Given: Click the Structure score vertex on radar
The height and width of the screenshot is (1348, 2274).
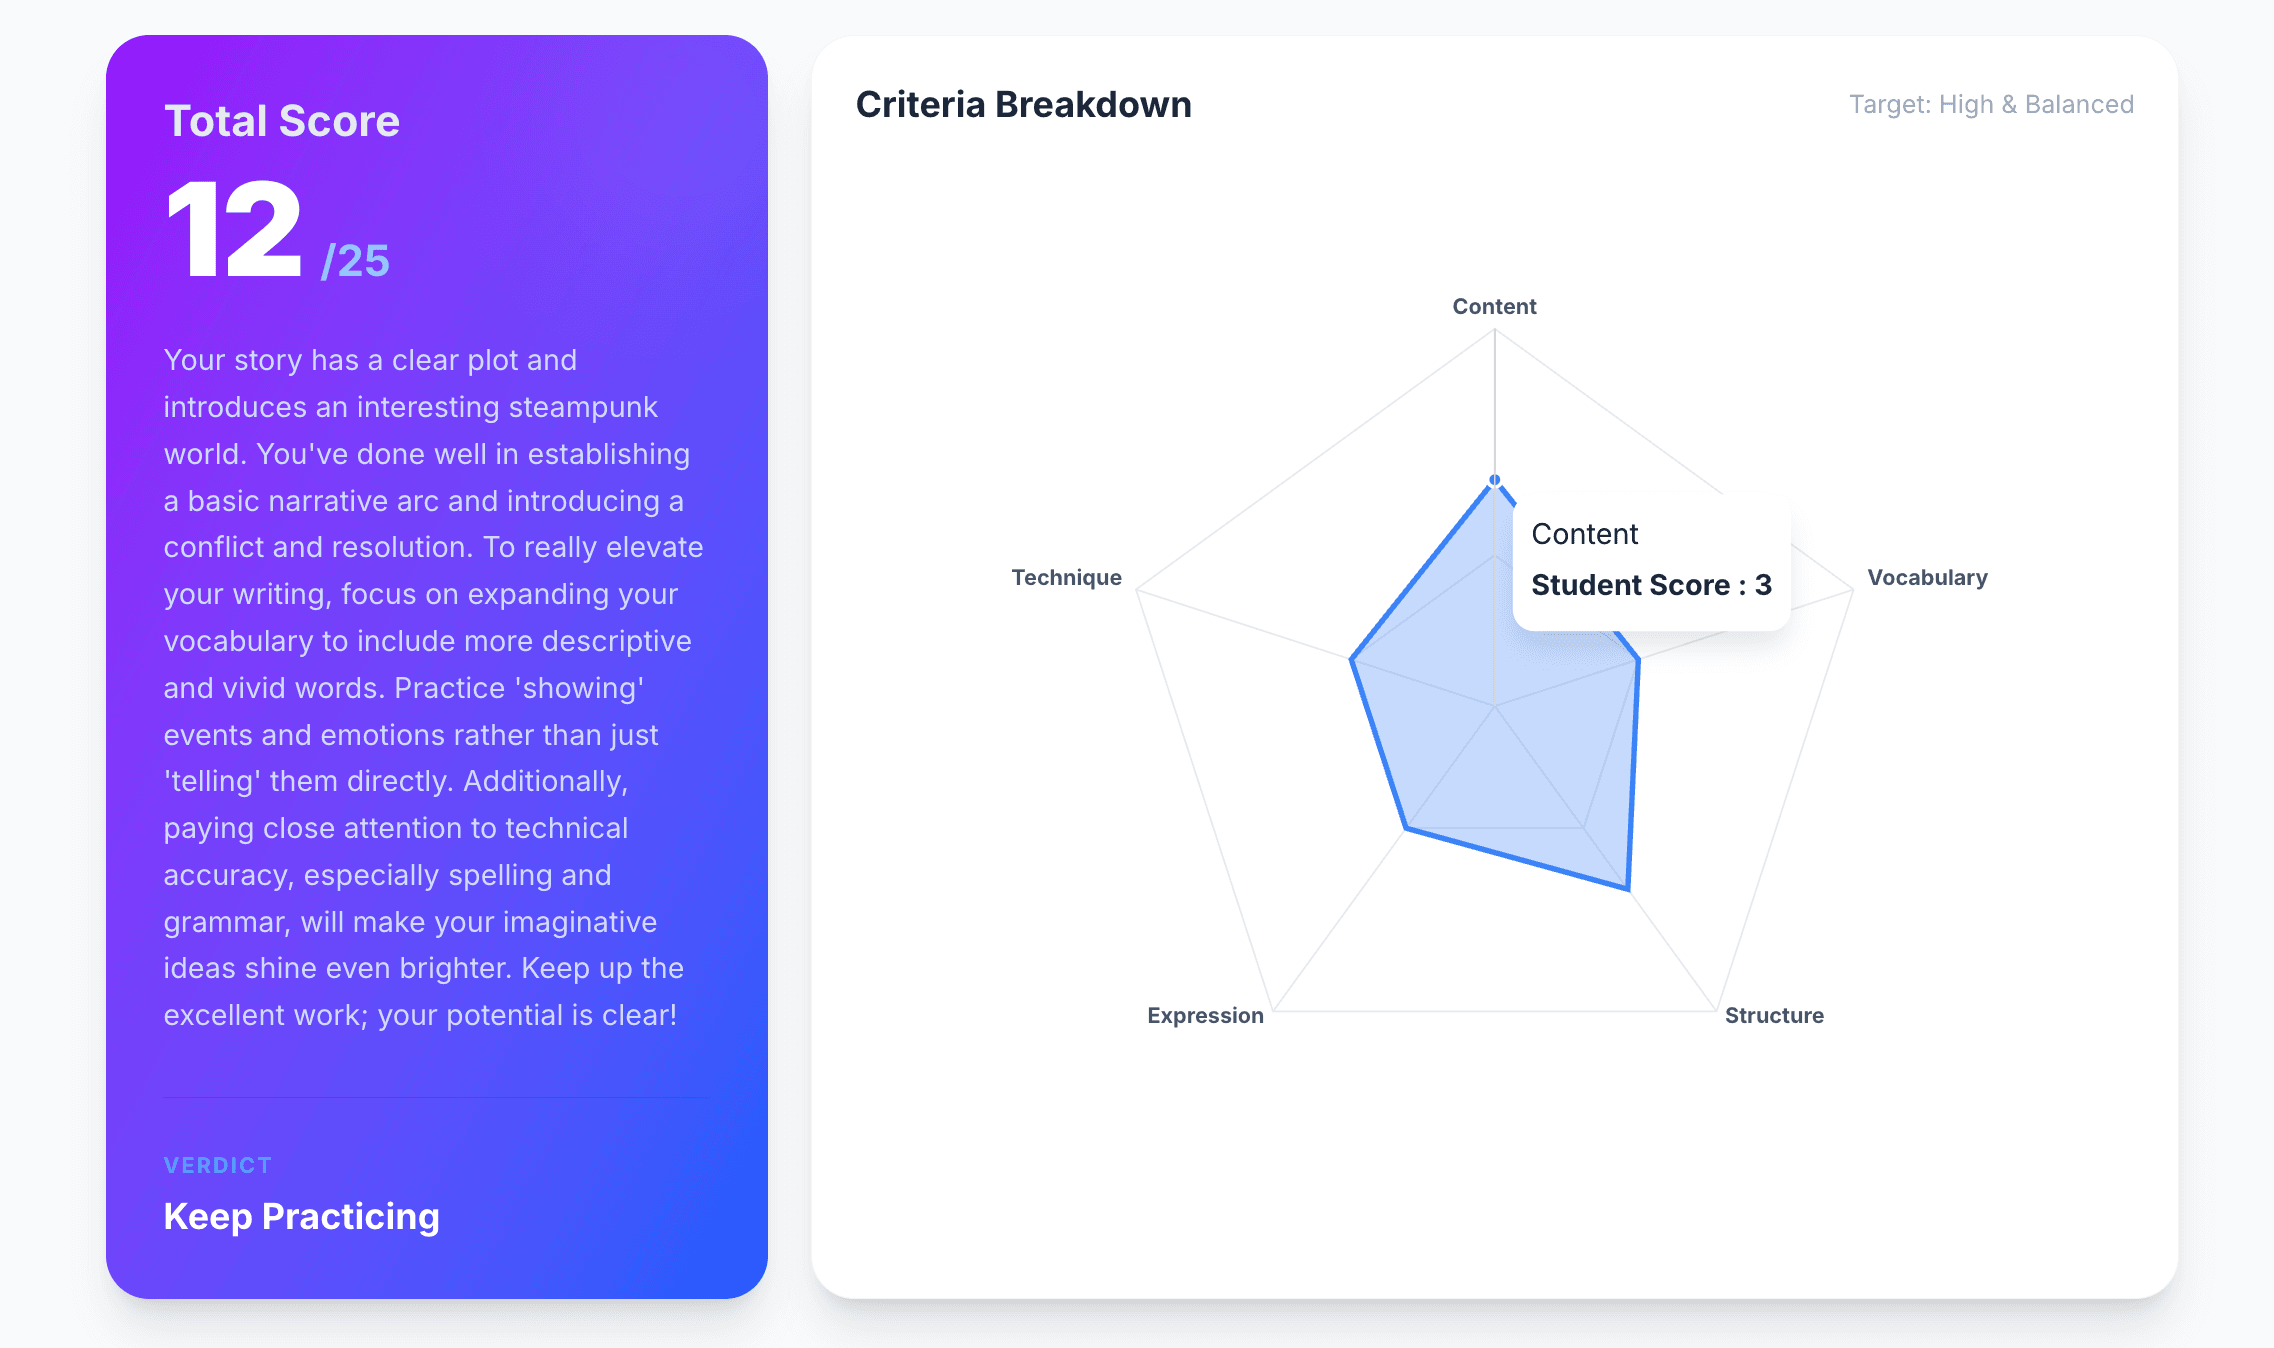Looking at the screenshot, I should 1628,889.
